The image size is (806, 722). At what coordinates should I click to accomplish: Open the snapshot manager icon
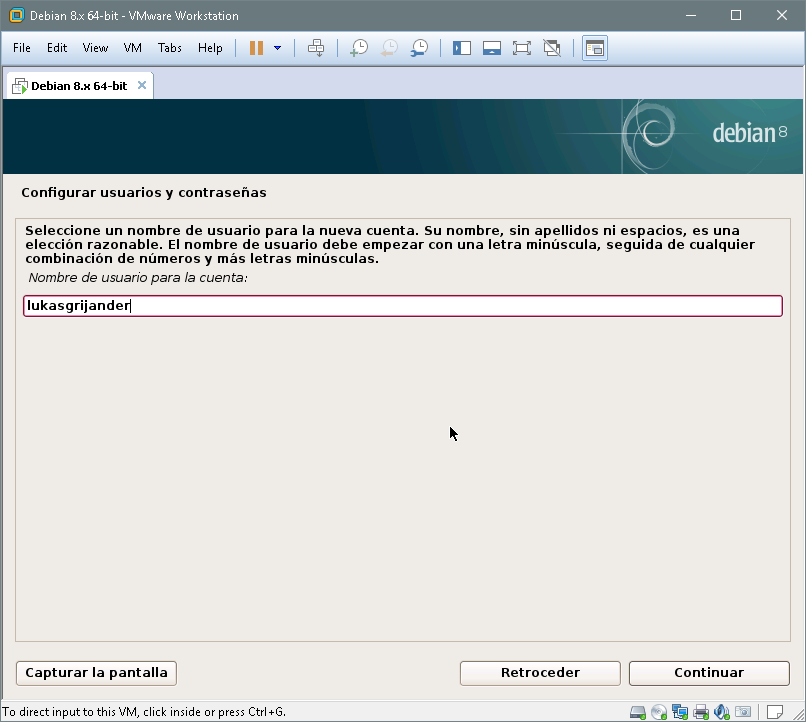click(x=420, y=48)
